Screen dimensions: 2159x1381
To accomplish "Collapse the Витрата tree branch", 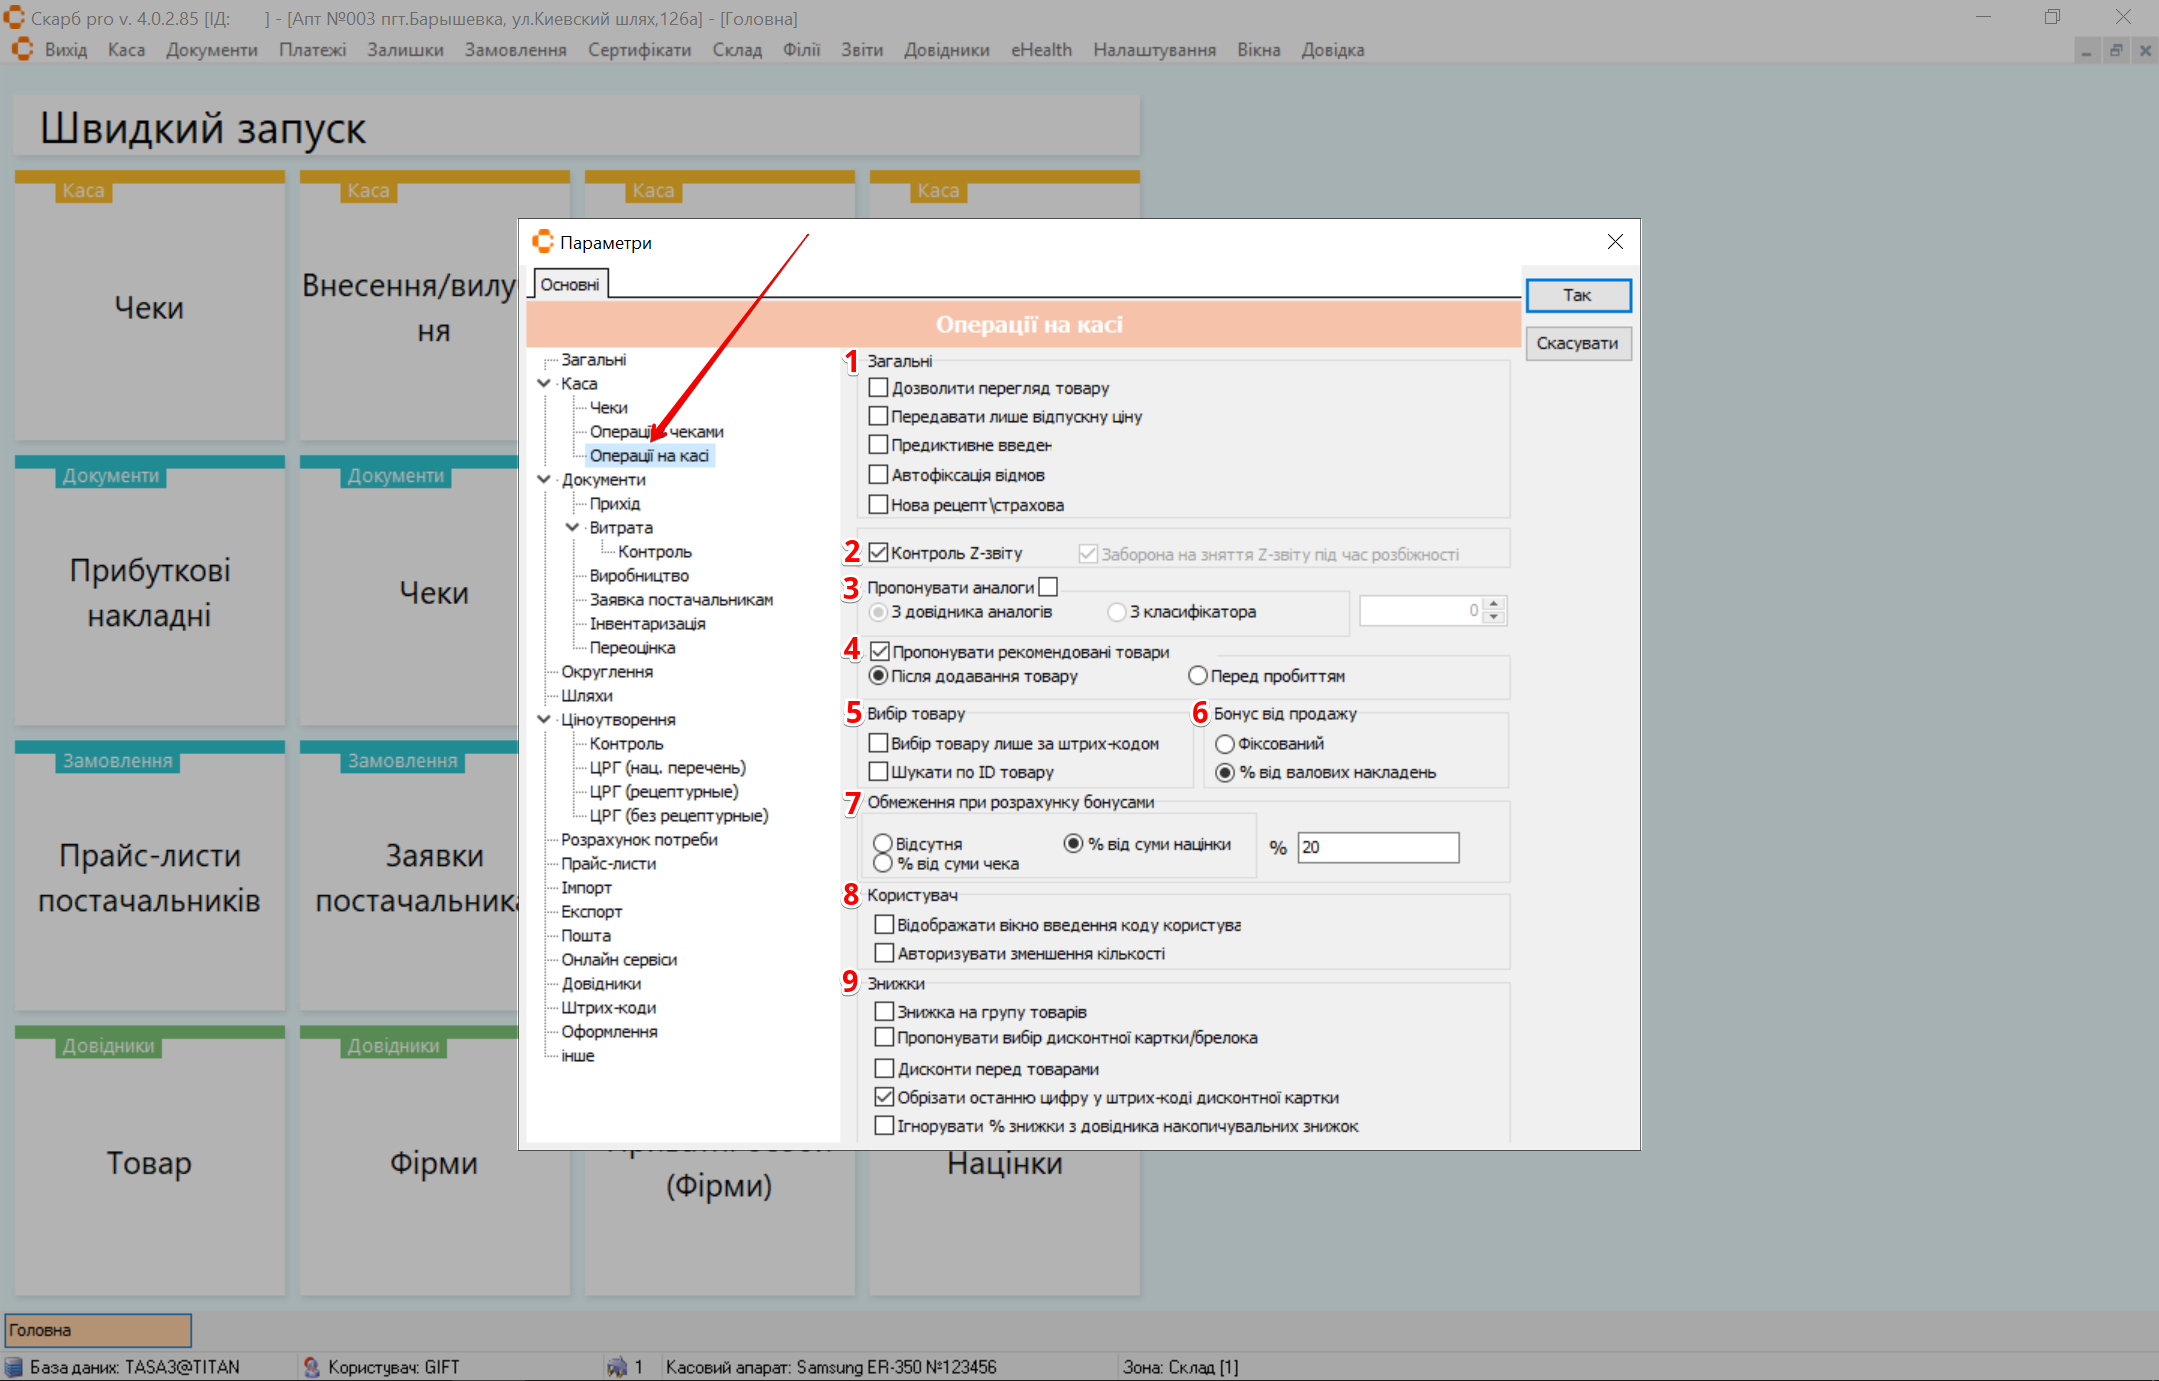I will [572, 527].
